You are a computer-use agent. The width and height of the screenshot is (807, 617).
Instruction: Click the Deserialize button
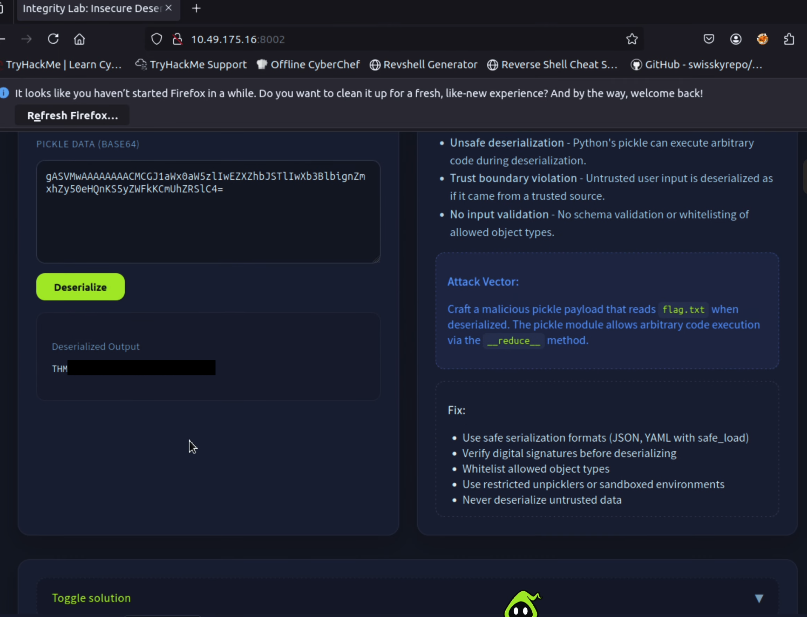(x=80, y=286)
